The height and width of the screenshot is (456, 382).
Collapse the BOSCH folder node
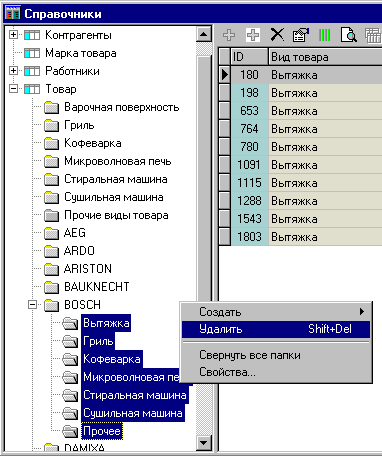[x=32, y=304]
